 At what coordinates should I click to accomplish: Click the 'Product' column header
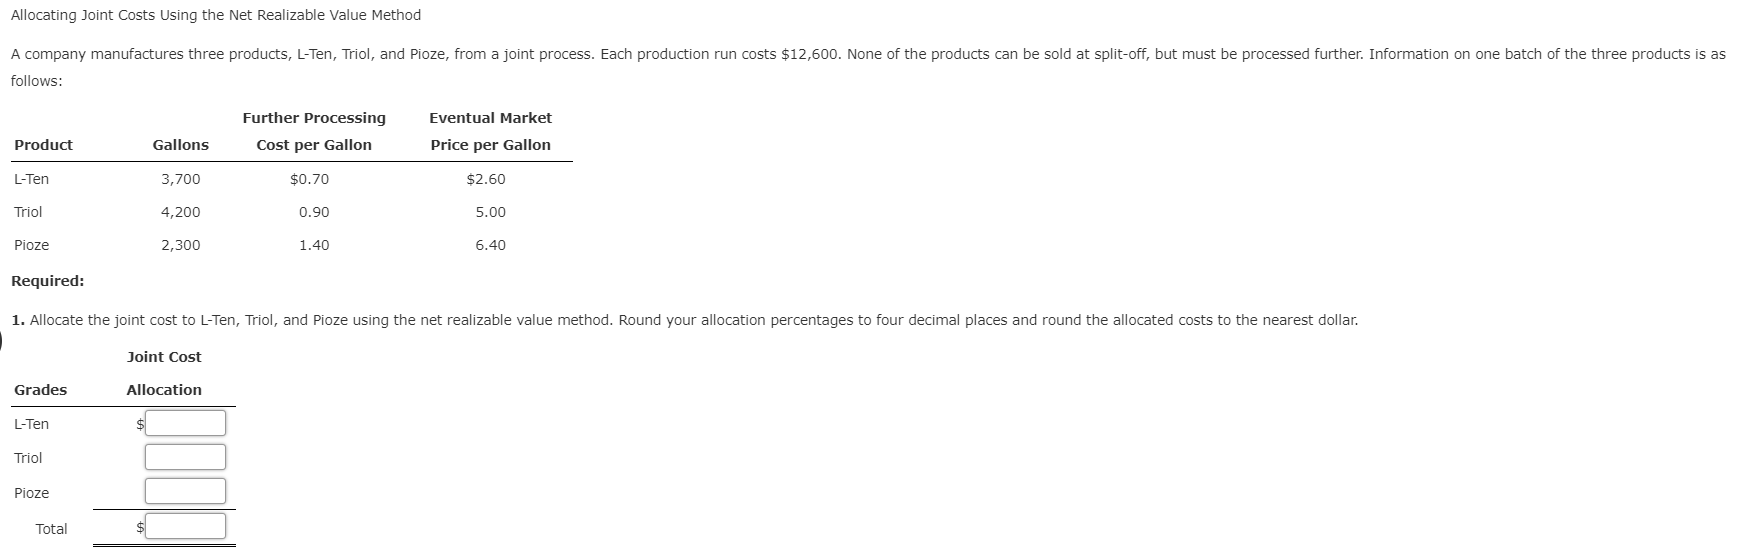click(x=43, y=145)
